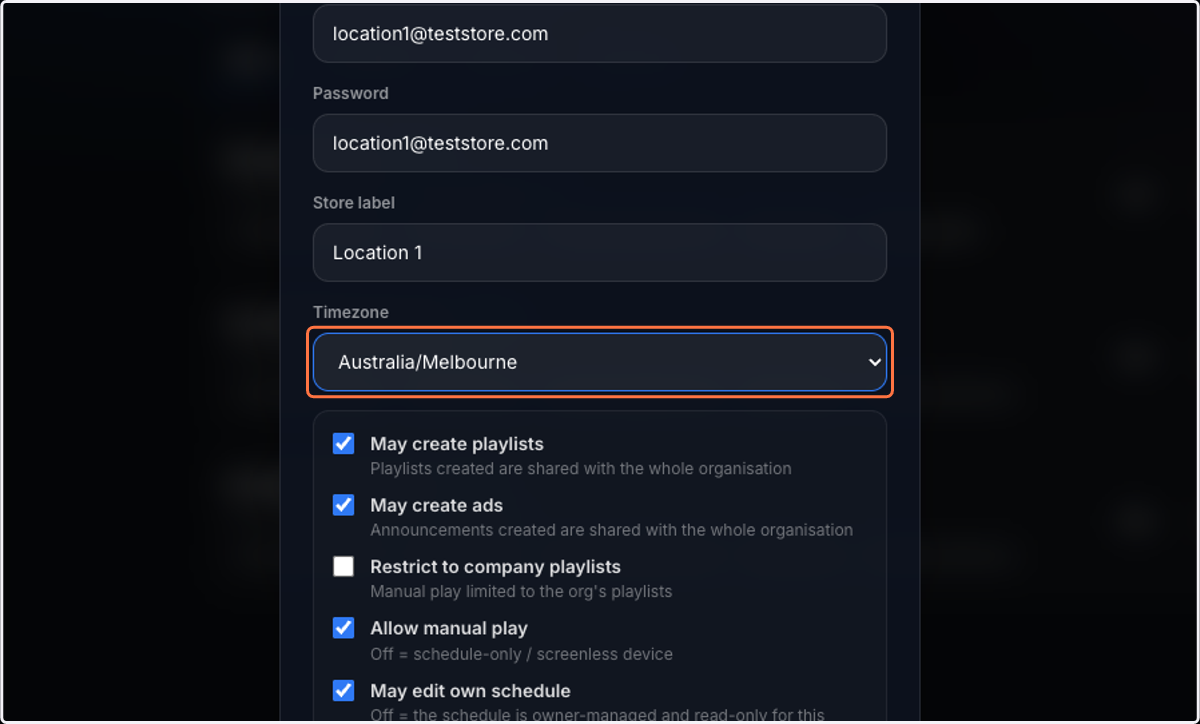Click the "Timezone" field caption

[x=351, y=312]
